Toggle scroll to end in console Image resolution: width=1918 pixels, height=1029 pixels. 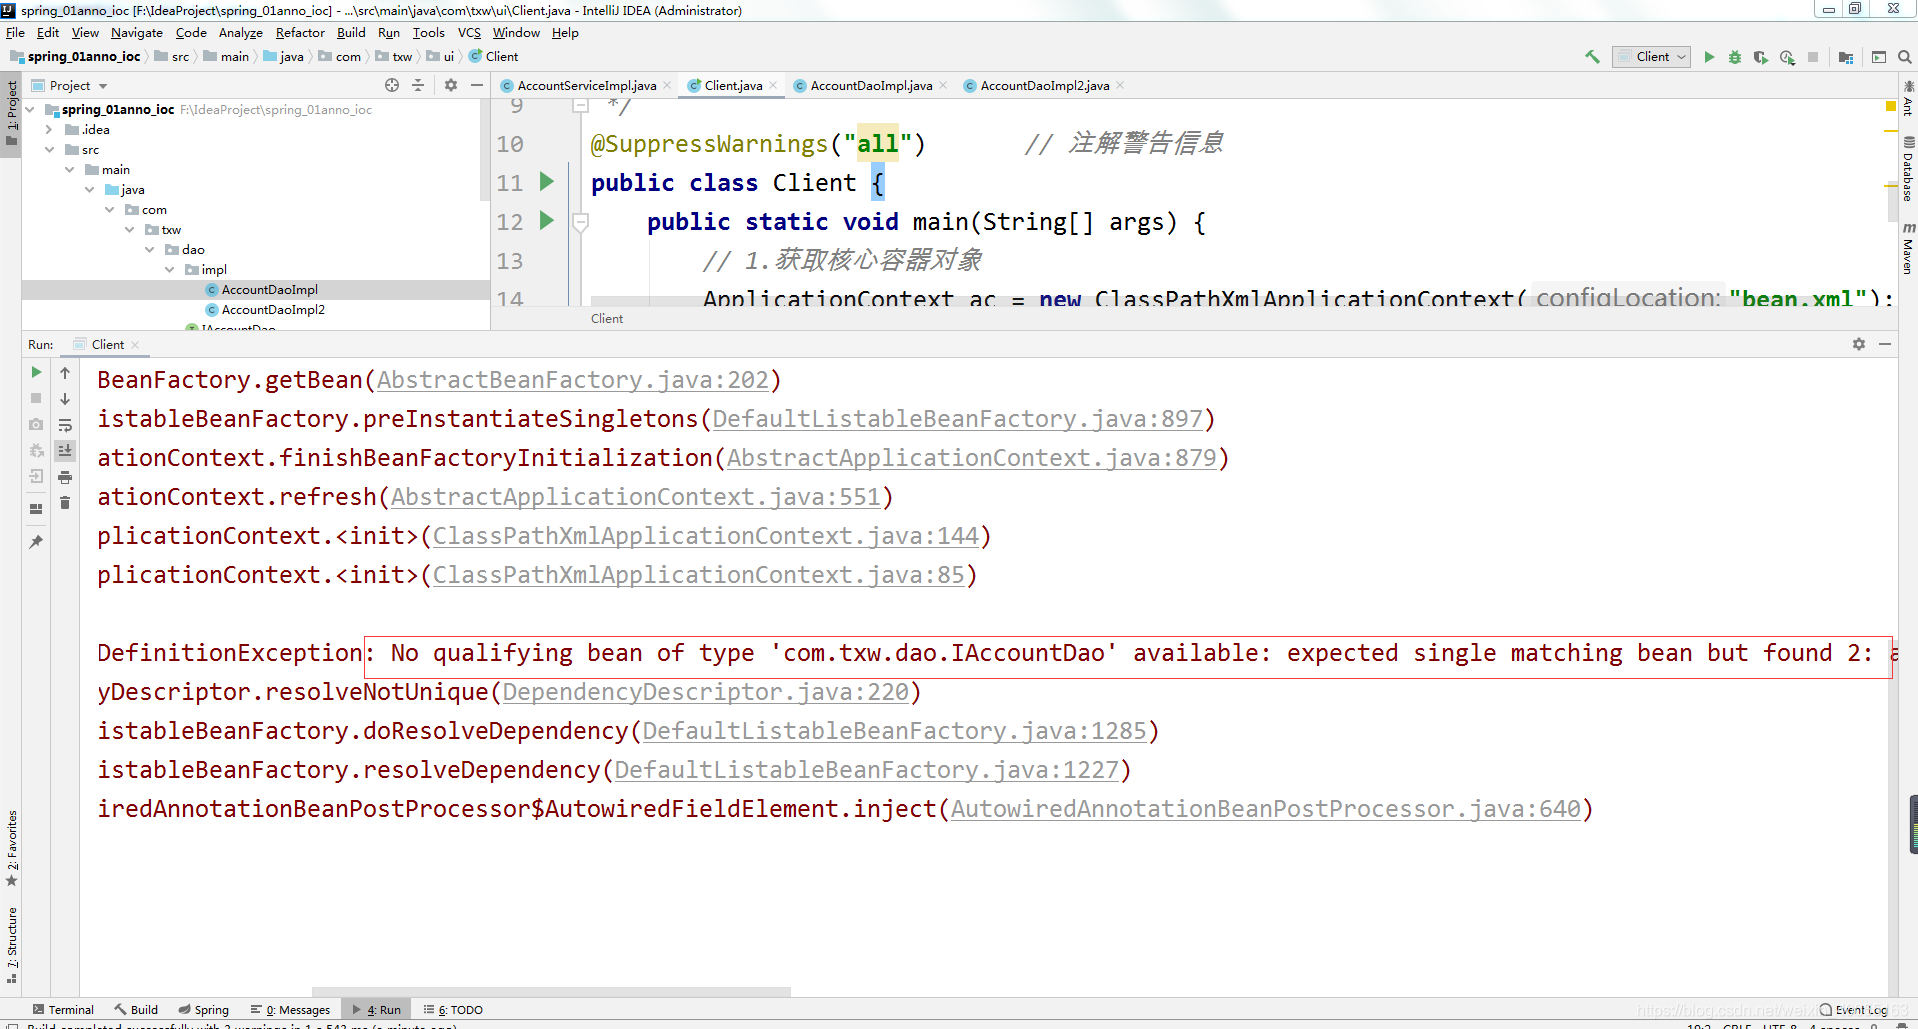coord(65,451)
